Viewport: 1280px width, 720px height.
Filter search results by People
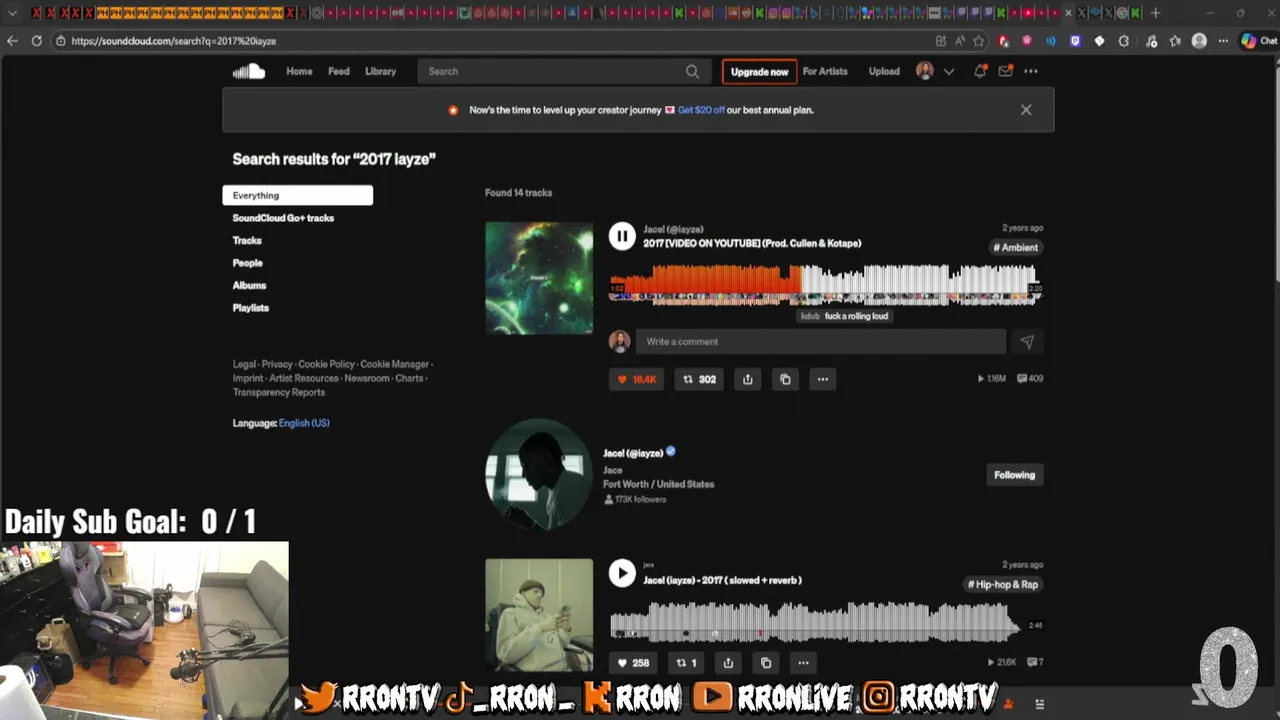point(247,263)
